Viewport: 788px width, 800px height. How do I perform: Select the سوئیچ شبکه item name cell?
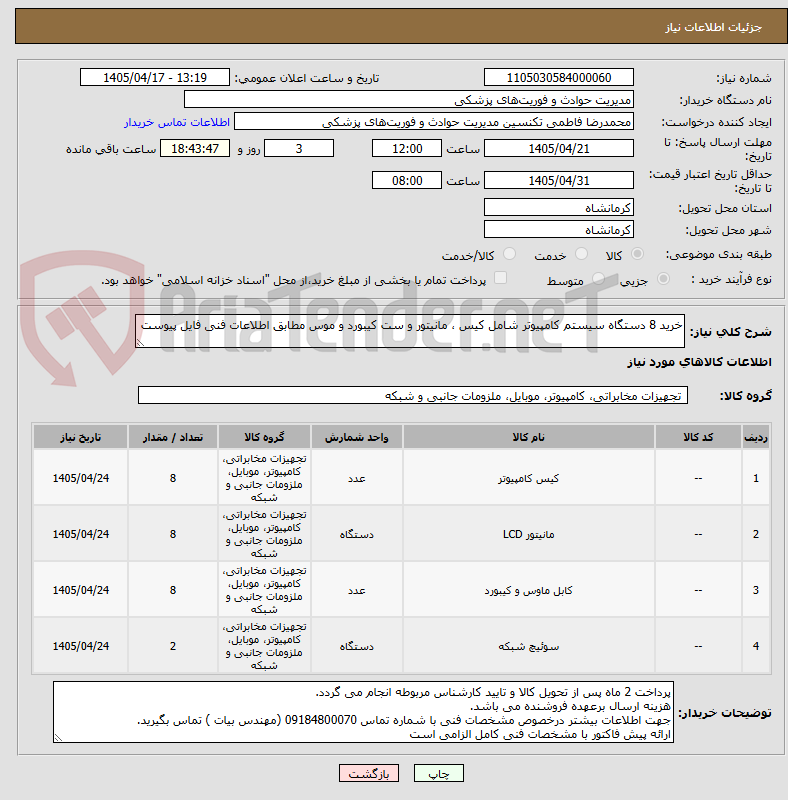pyautogui.click(x=528, y=646)
